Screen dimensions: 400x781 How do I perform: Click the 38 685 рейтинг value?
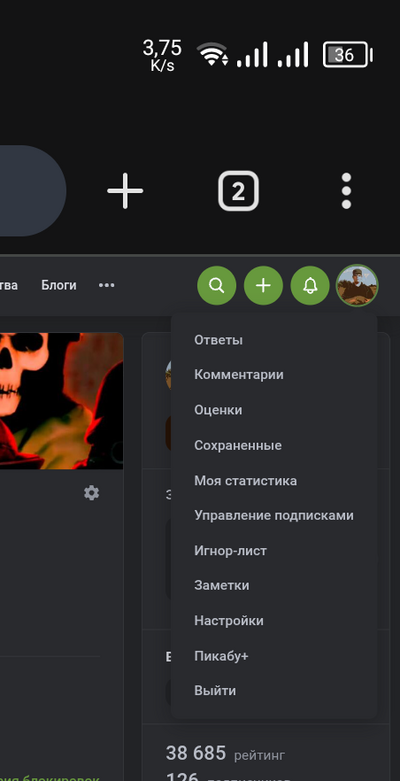coord(225,753)
